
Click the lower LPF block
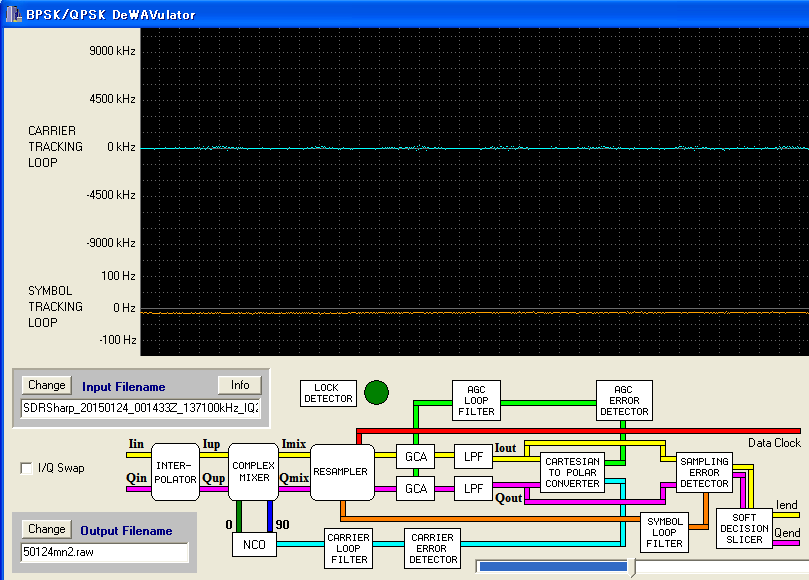pyautogui.click(x=474, y=488)
